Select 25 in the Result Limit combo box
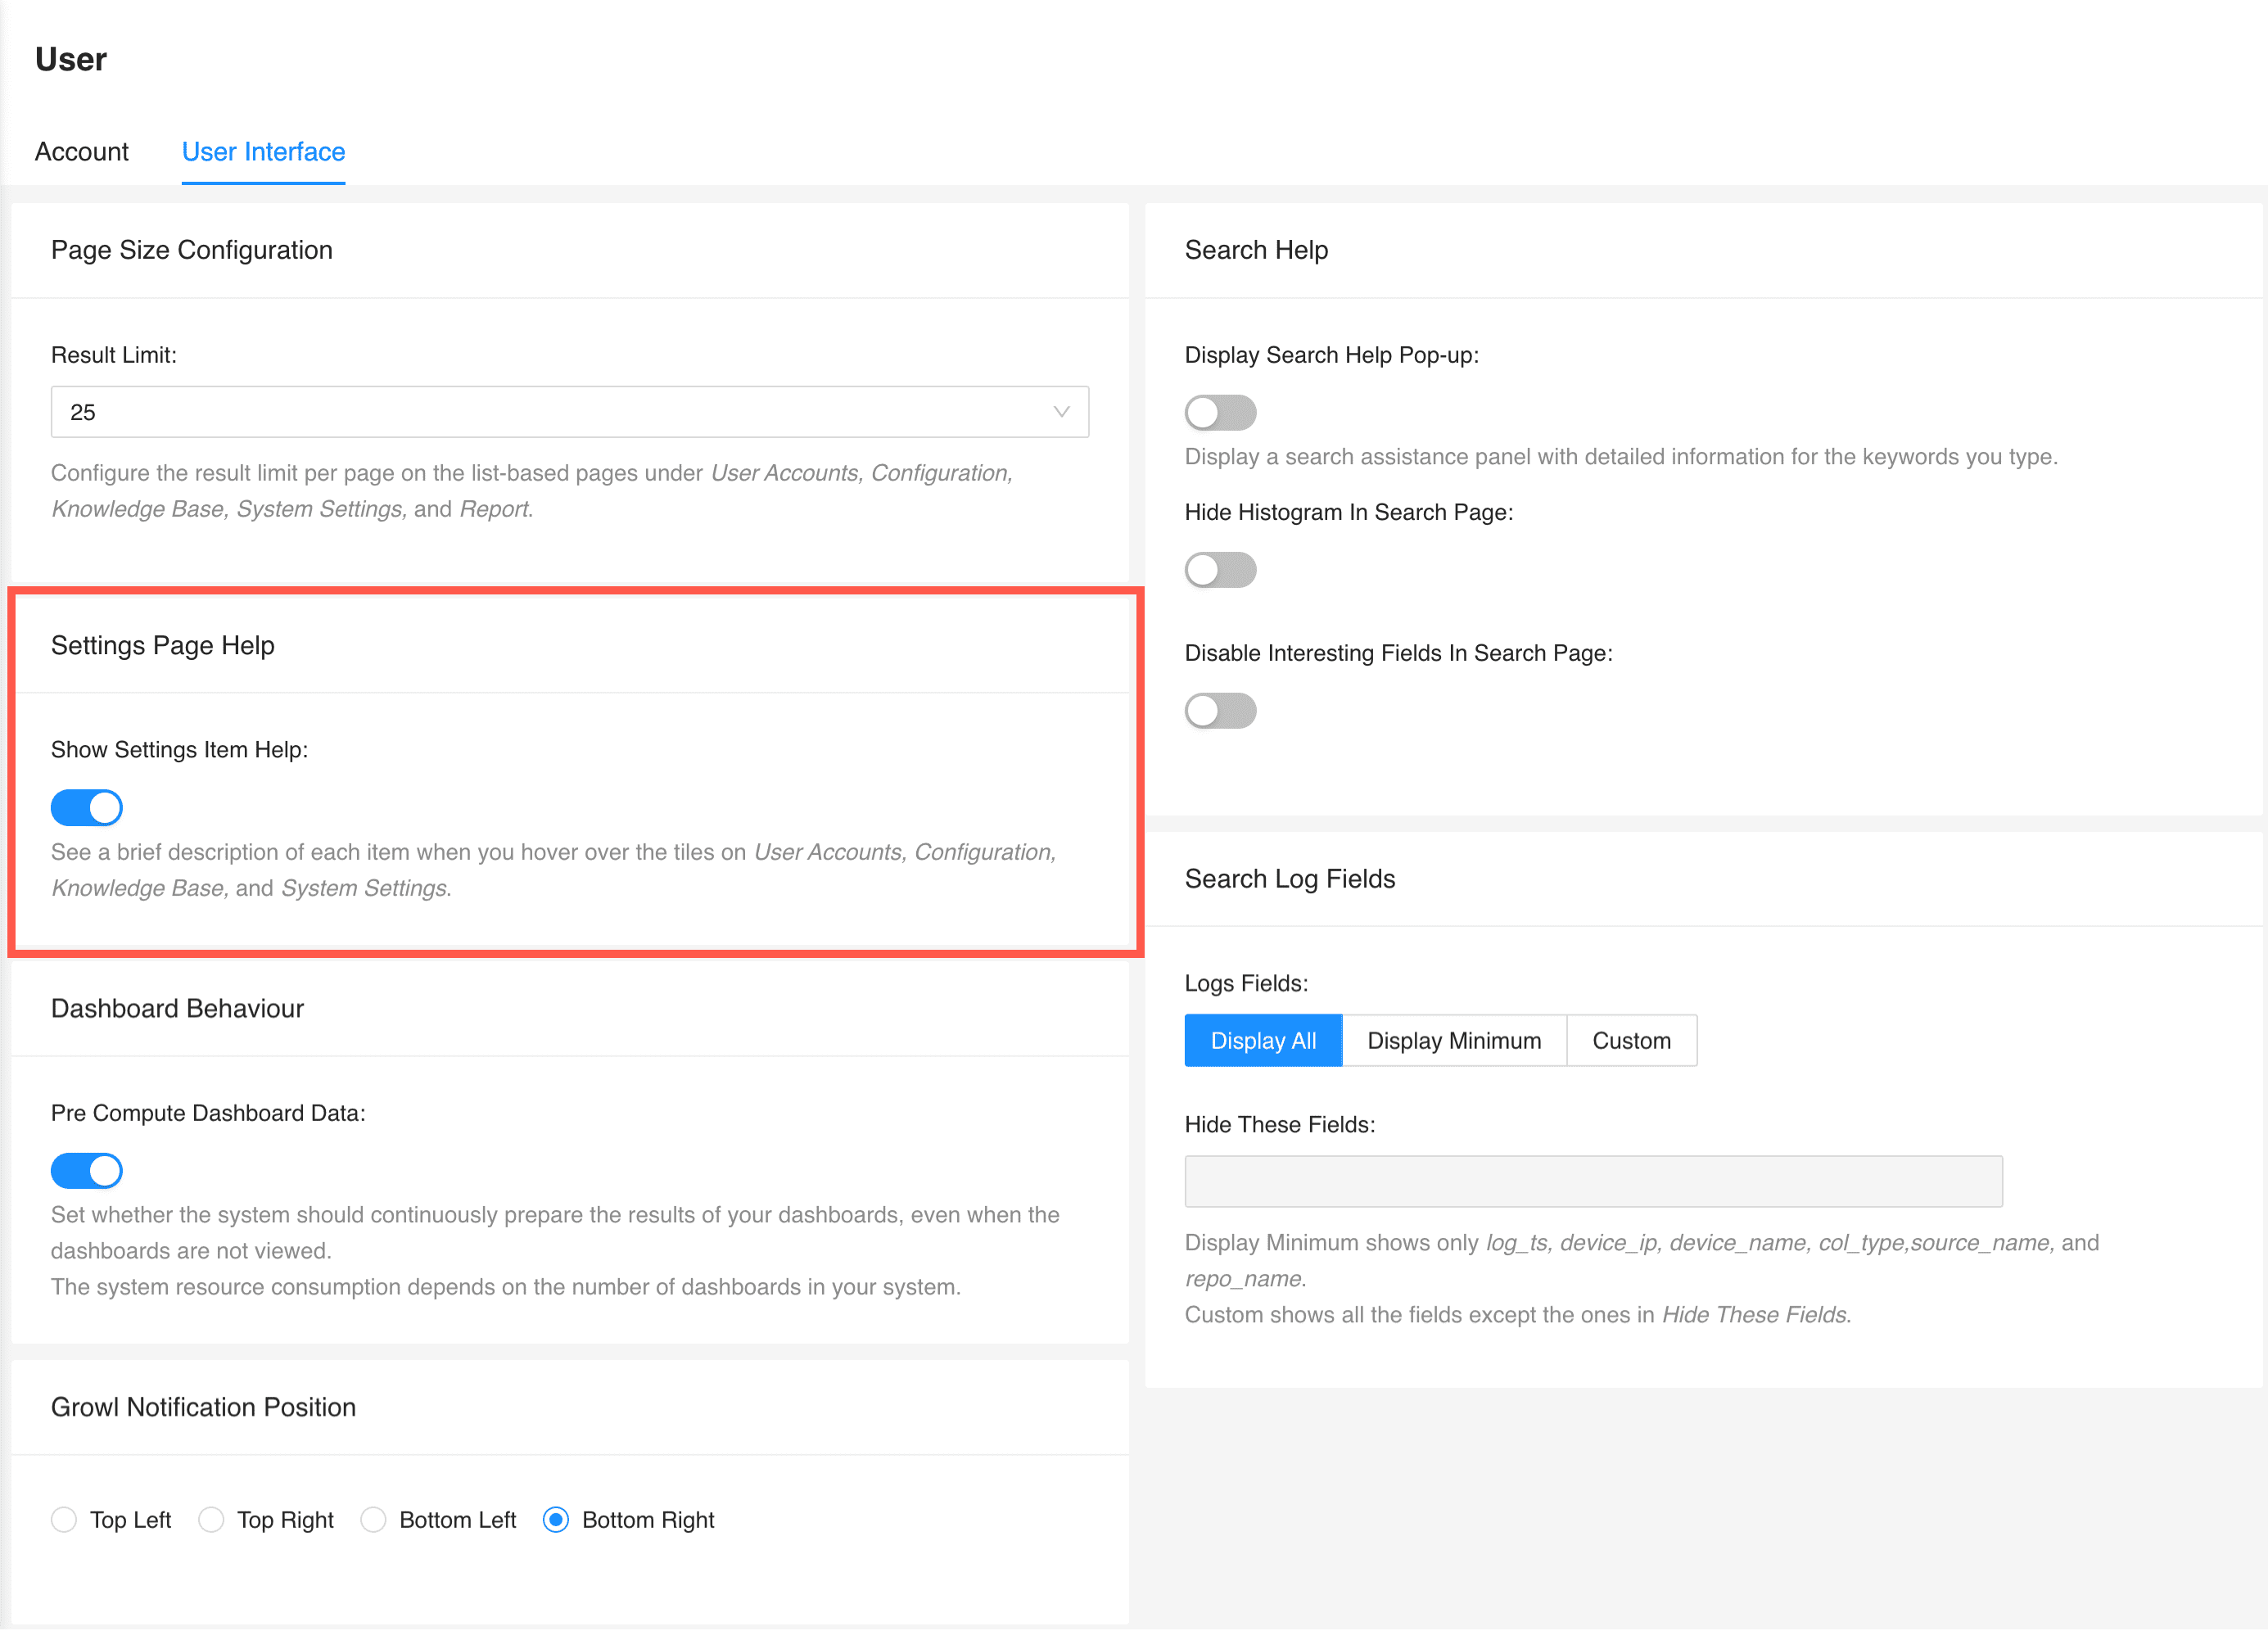Image resolution: width=2268 pixels, height=1631 pixels. [570, 411]
